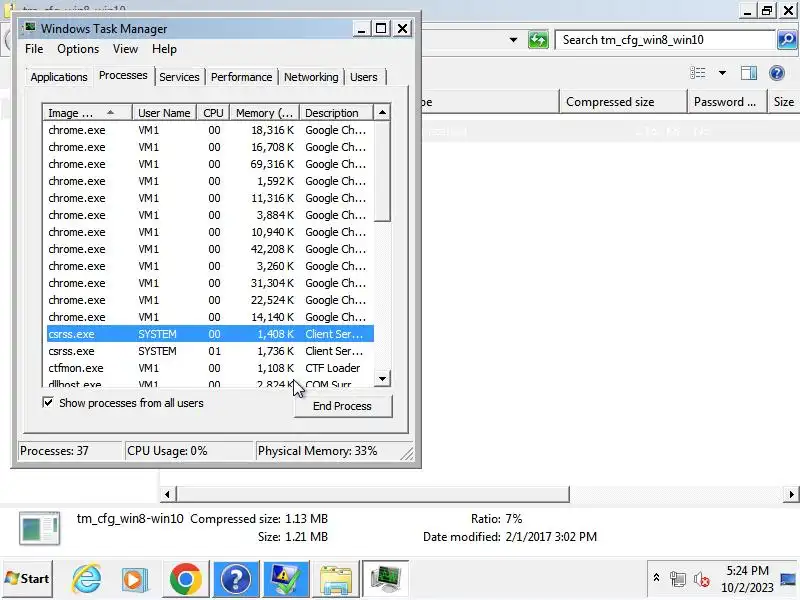
Task: Select chrome.exe process using 18,316 K
Action: (x=210, y=130)
